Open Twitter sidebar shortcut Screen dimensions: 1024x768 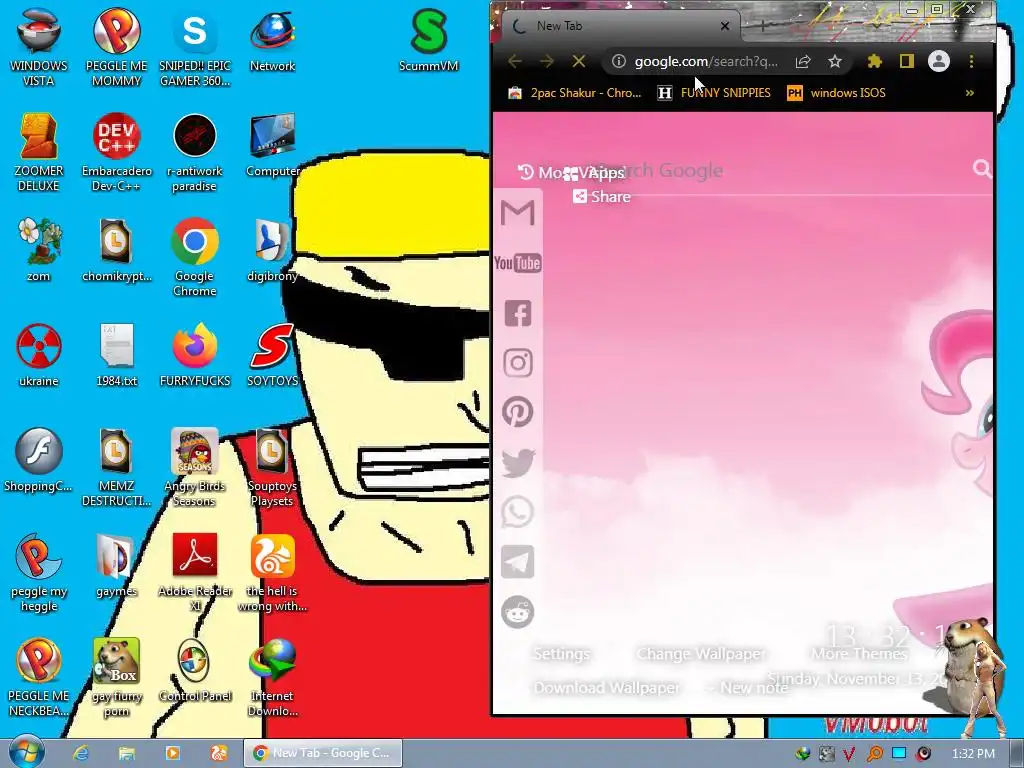[x=518, y=462]
